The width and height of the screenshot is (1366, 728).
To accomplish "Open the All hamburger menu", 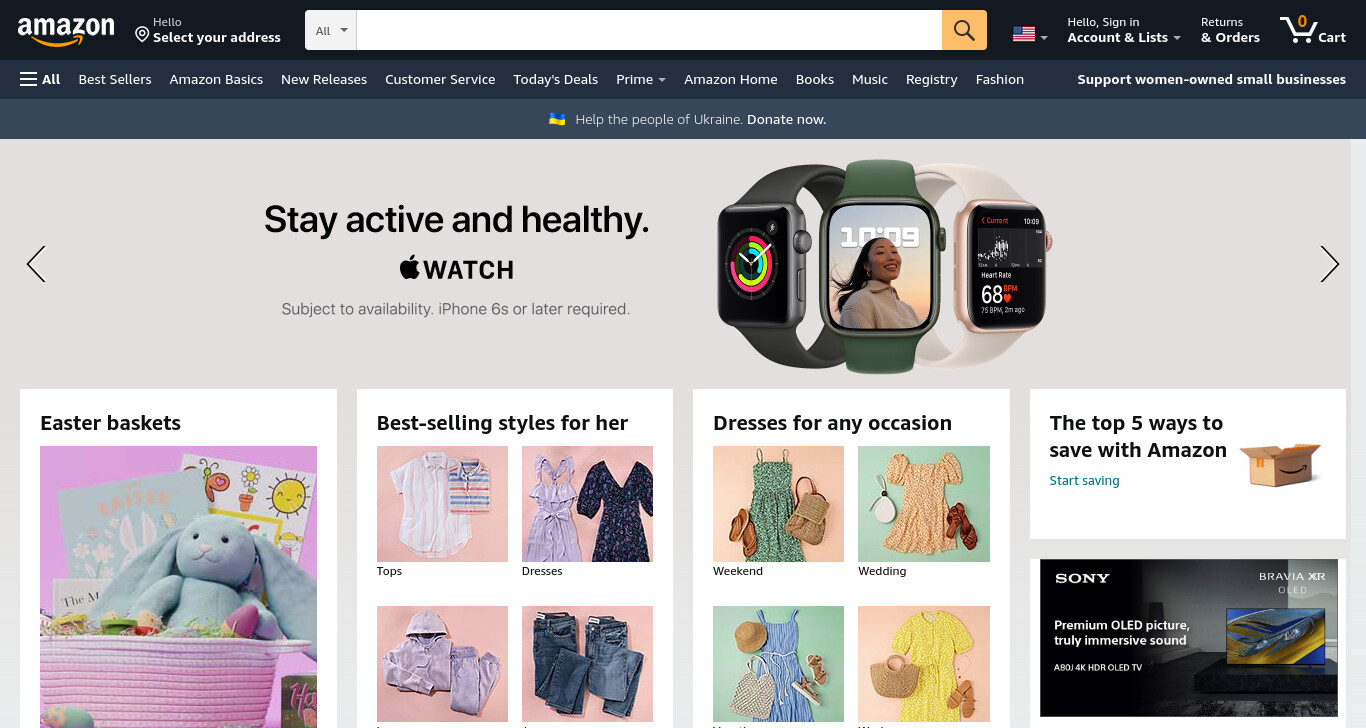I will pos(40,79).
